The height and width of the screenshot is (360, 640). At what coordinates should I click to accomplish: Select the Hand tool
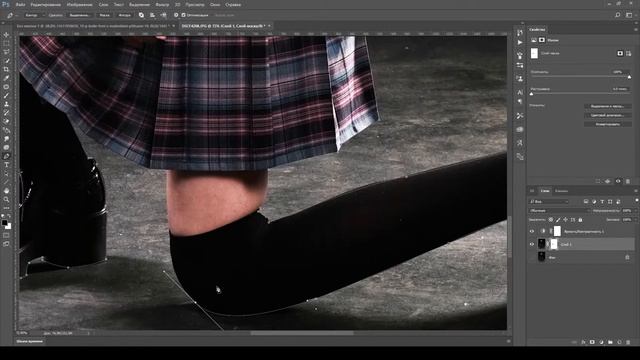(6, 191)
